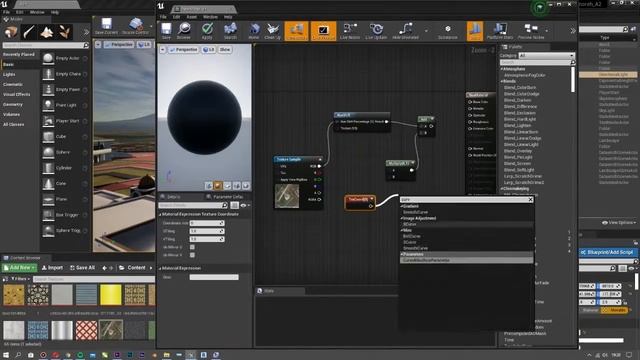Open the Lit view mode in material preview
The height and width of the screenshot is (360, 640).
click(209, 49)
